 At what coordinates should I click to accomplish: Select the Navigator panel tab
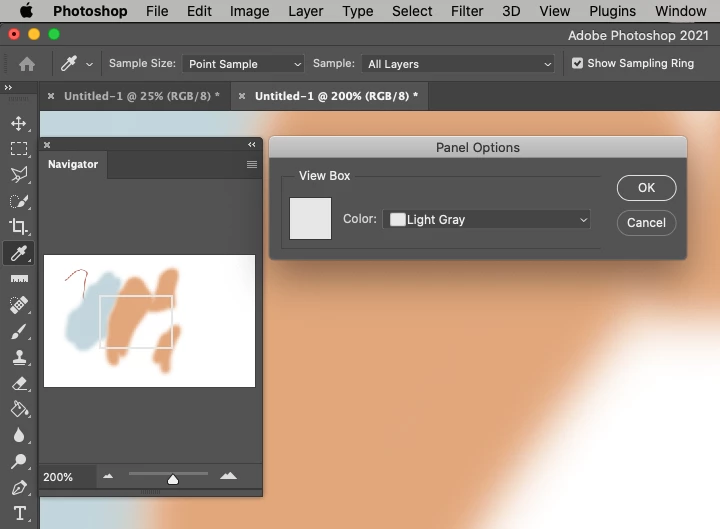click(x=73, y=164)
